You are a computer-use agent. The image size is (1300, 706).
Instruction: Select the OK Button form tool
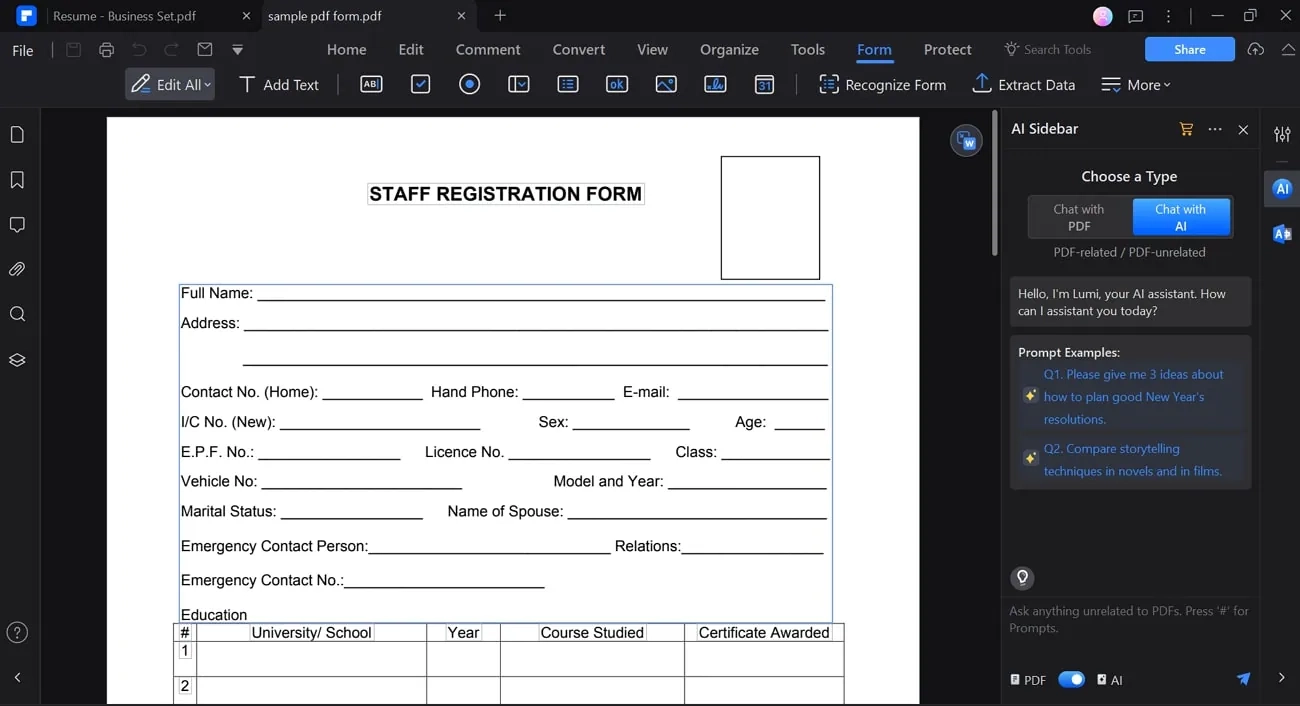(617, 85)
